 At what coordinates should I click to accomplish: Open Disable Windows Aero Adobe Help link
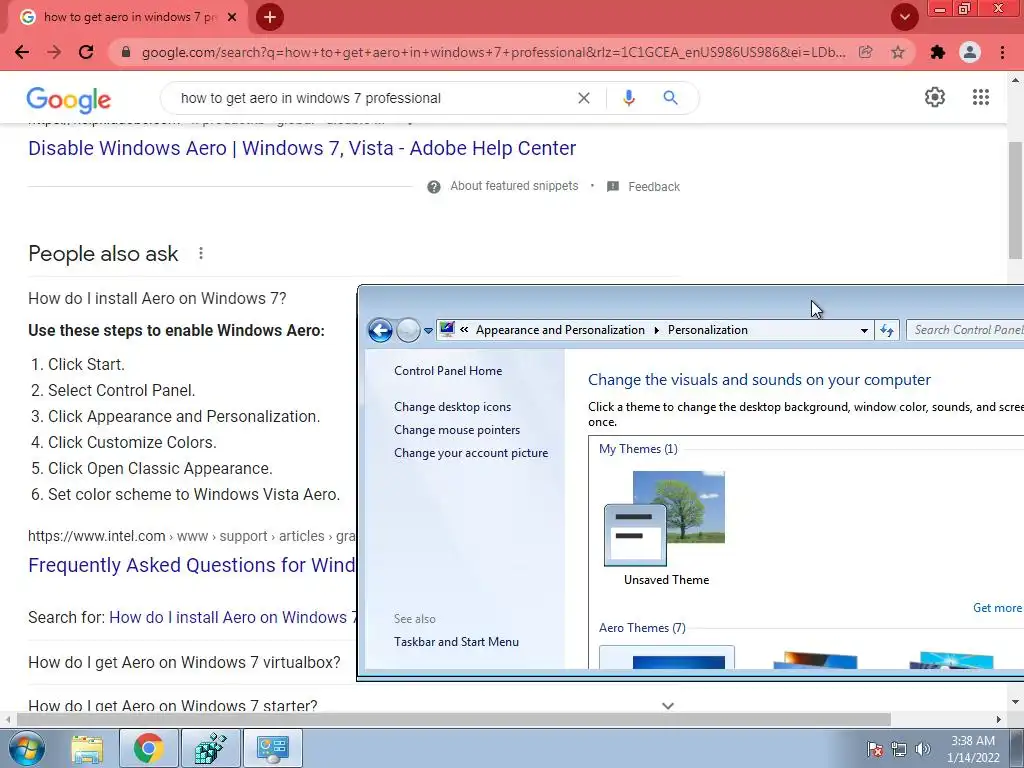(x=302, y=148)
